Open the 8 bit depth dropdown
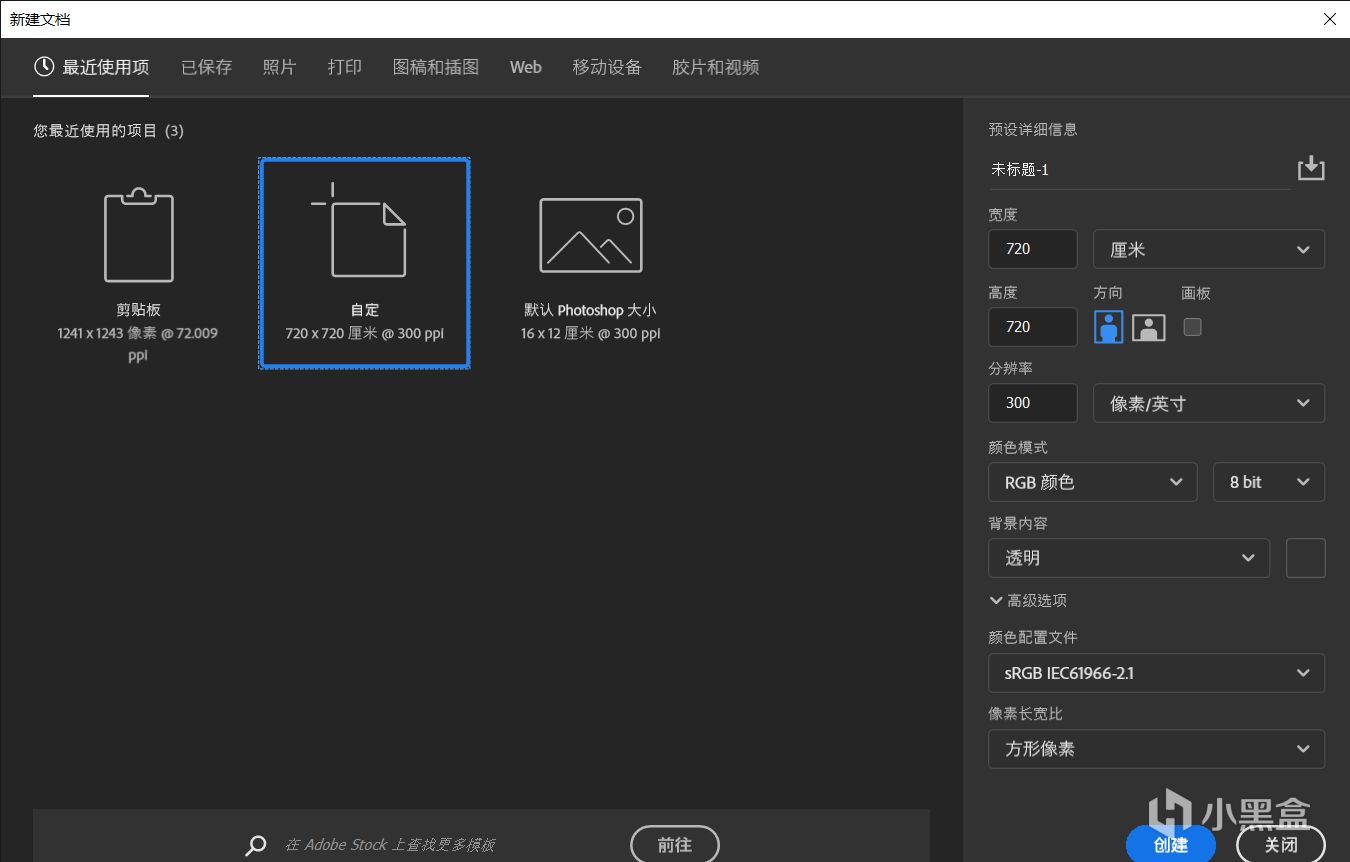 [1269, 482]
